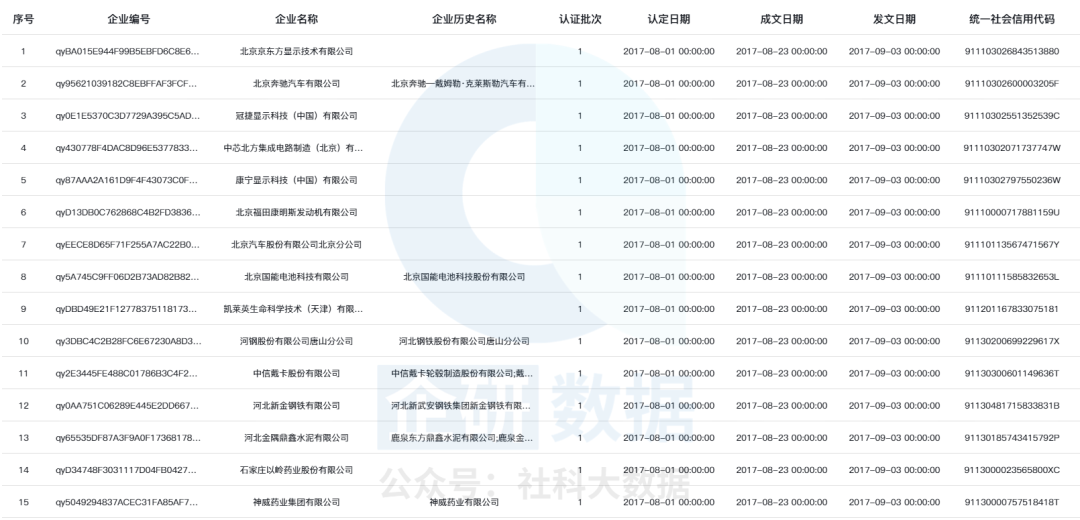Click the 企业编号 column header

(x=129, y=19)
